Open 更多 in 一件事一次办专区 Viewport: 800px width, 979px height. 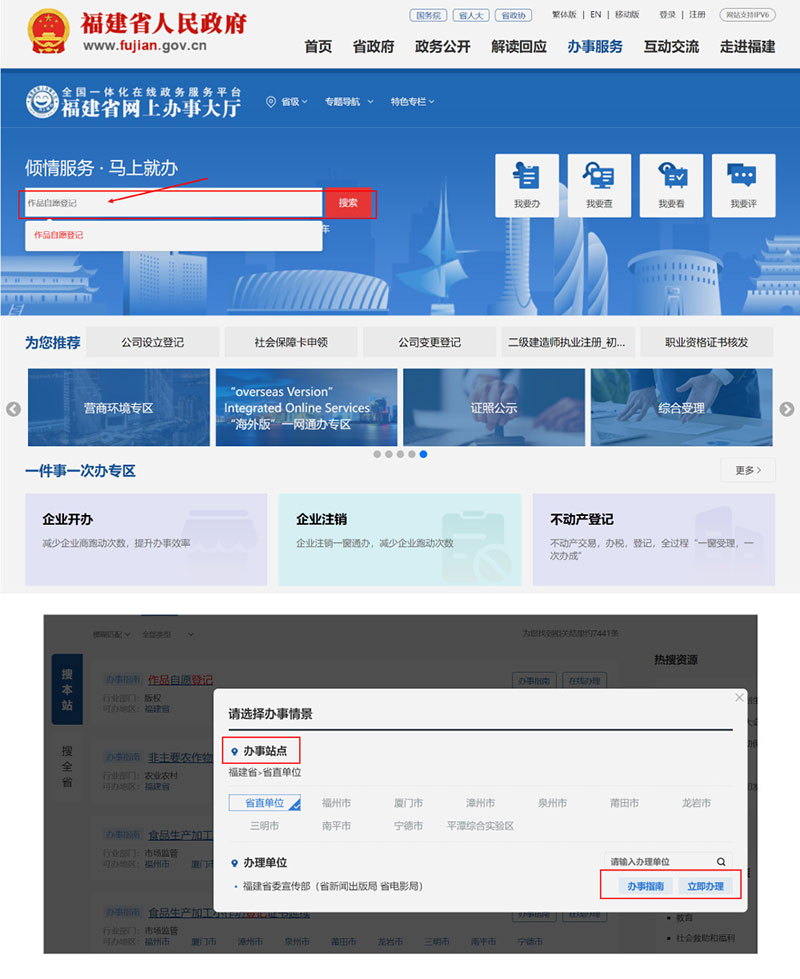click(x=748, y=470)
